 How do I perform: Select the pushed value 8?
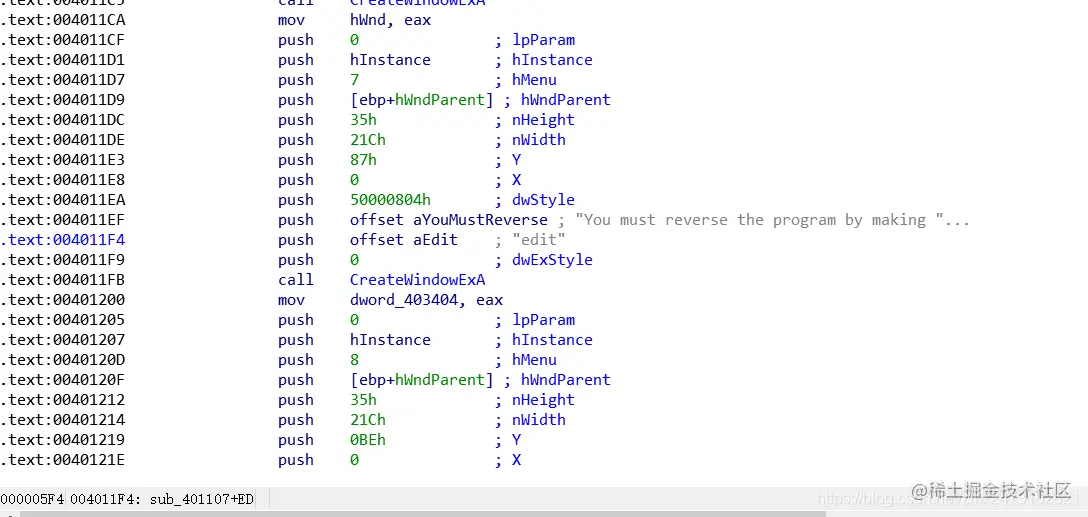355,360
